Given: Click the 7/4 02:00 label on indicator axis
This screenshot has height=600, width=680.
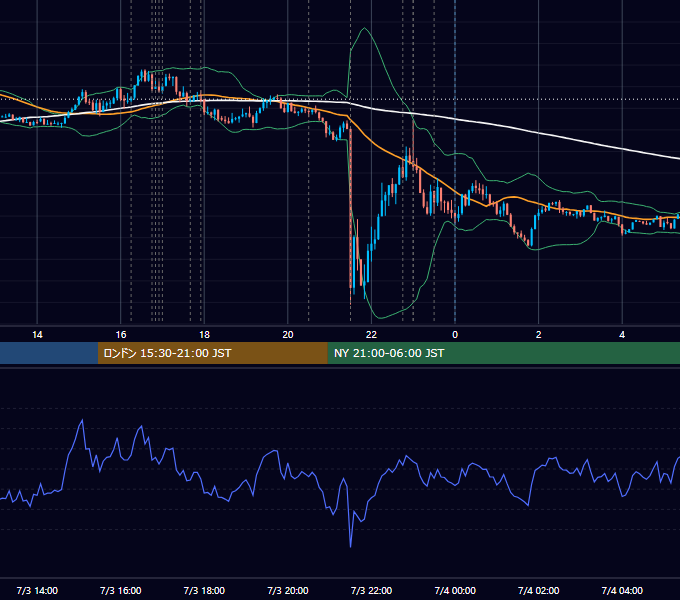Looking at the screenshot, I should (x=539, y=590).
